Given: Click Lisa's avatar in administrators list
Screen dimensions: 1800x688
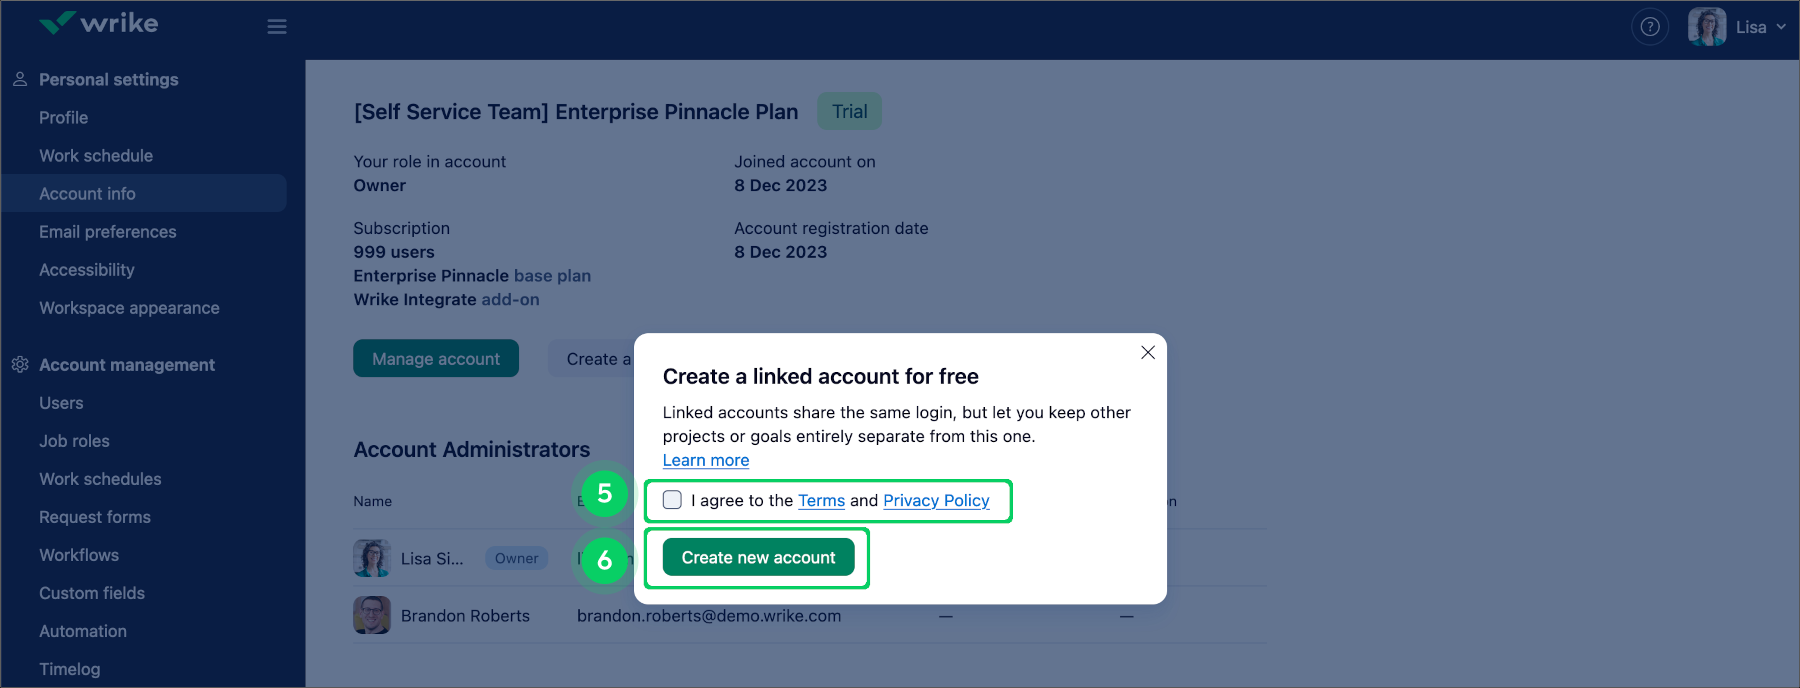Looking at the screenshot, I should pos(372,558).
